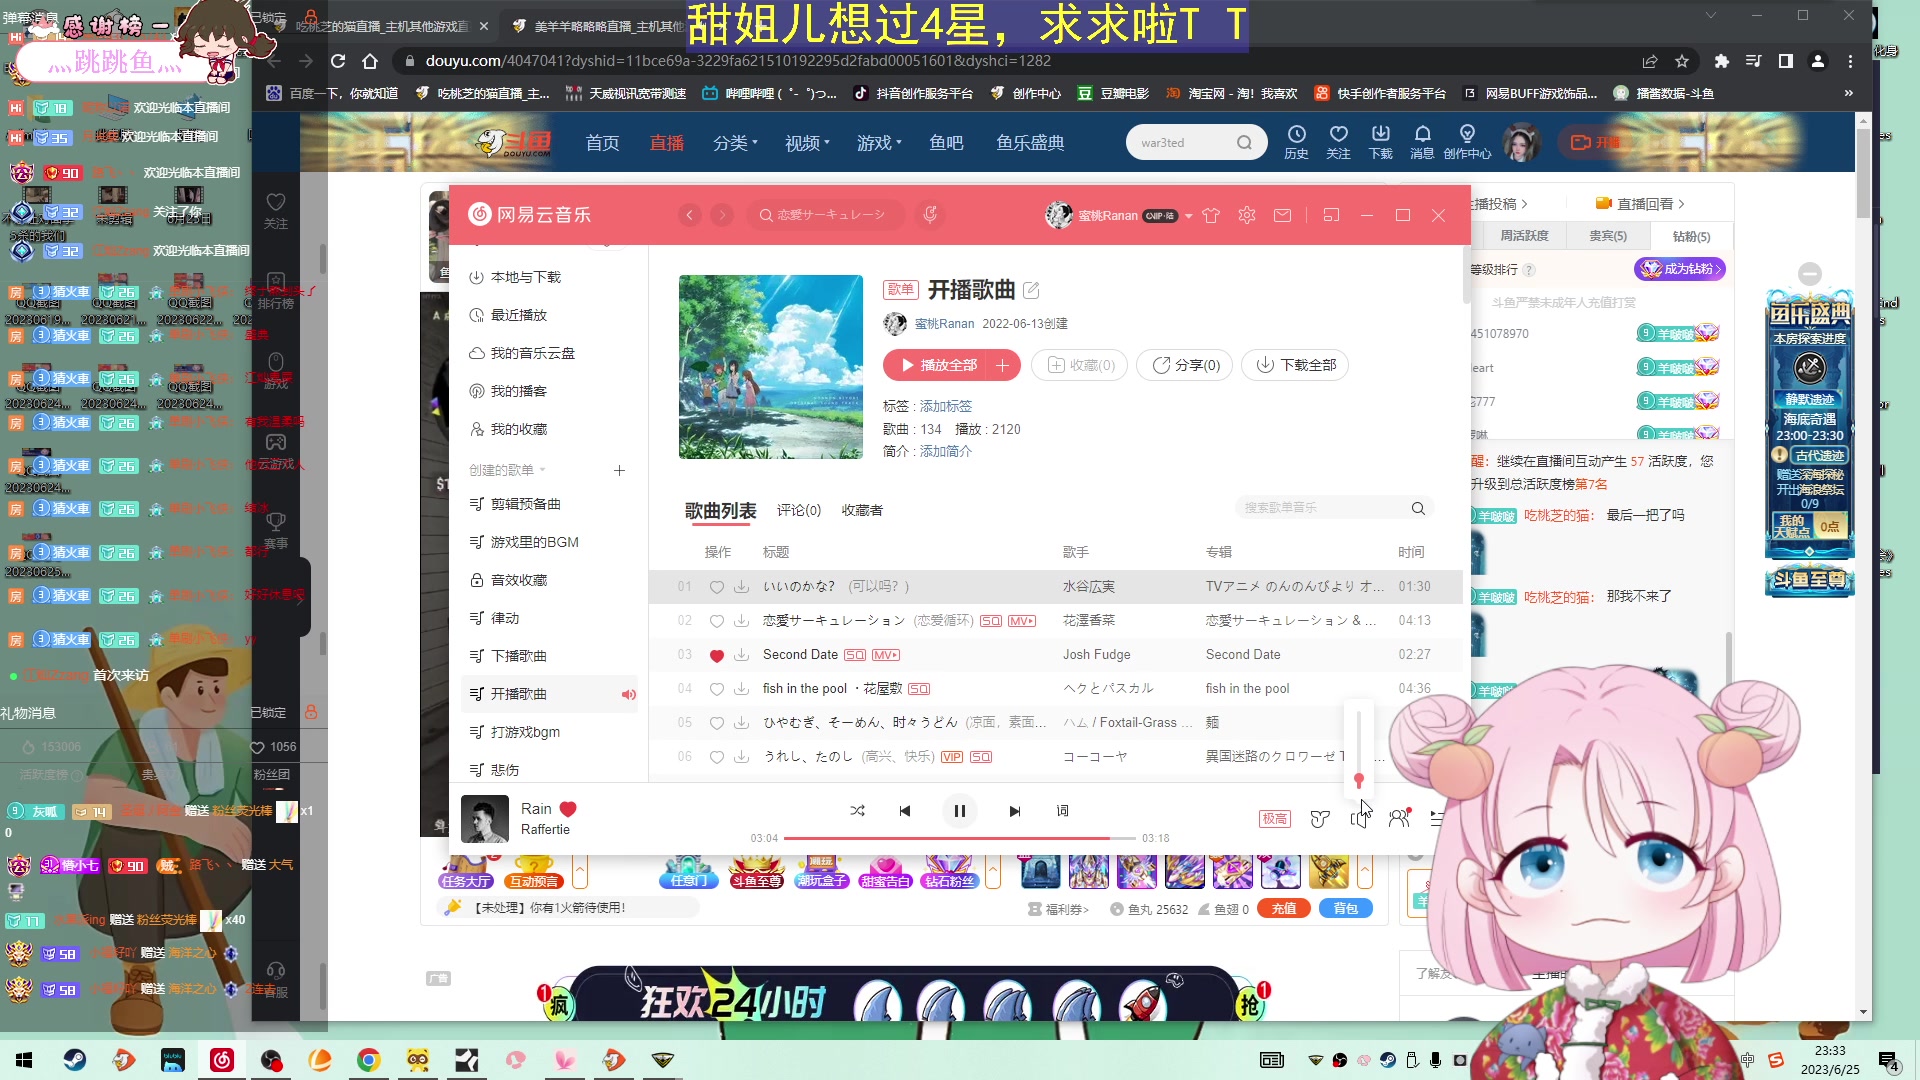This screenshot has height=1080, width=1920.
Task: Open NetEase Music messages envelope
Action: pyautogui.click(x=1282, y=215)
